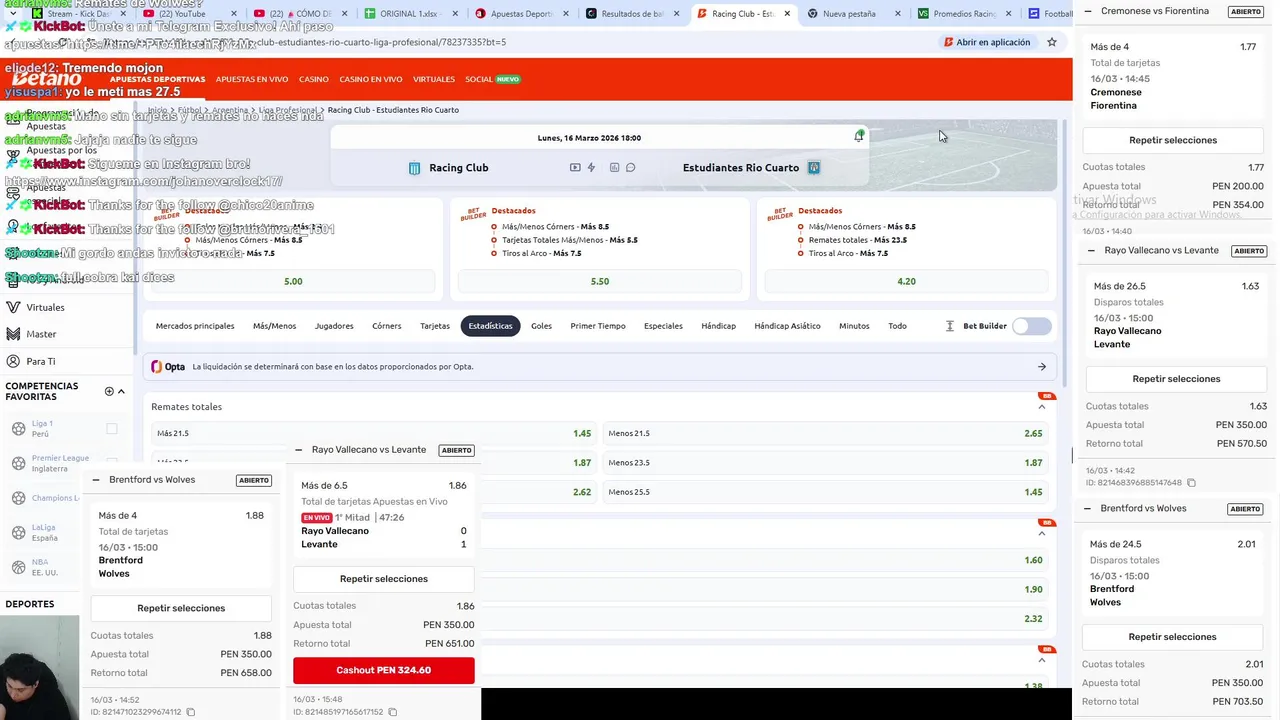
Task: Collapse the Competencias Favoritas section
Action: [x=122, y=391]
